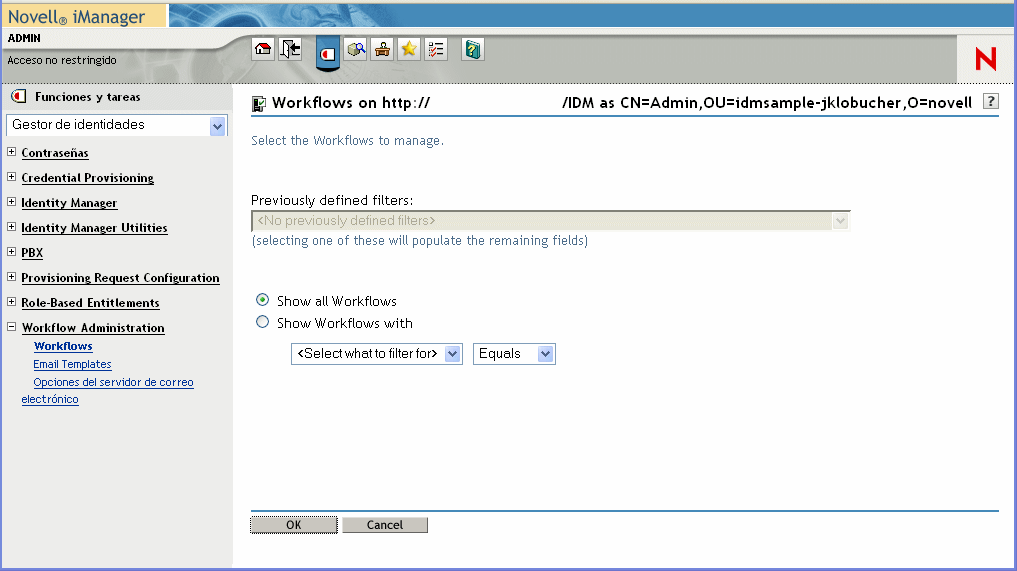Image resolution: width=1017 pixels, height=571 pixels.
Task: Click the Cancel button
Action: point(385,525)
